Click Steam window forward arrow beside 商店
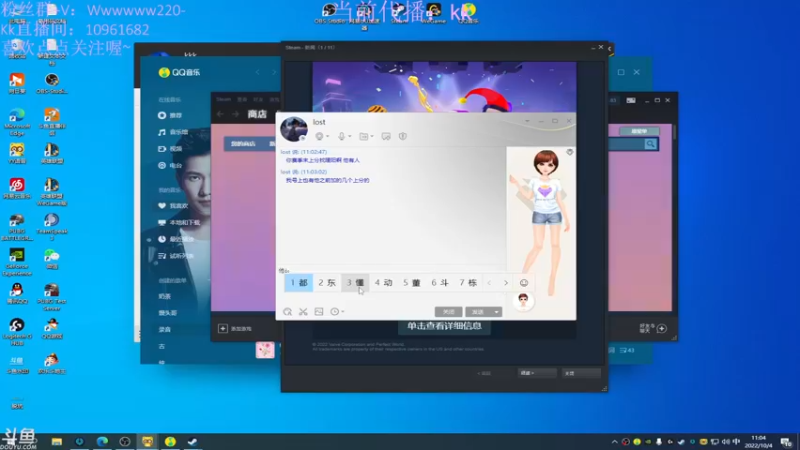 point(235,114)
